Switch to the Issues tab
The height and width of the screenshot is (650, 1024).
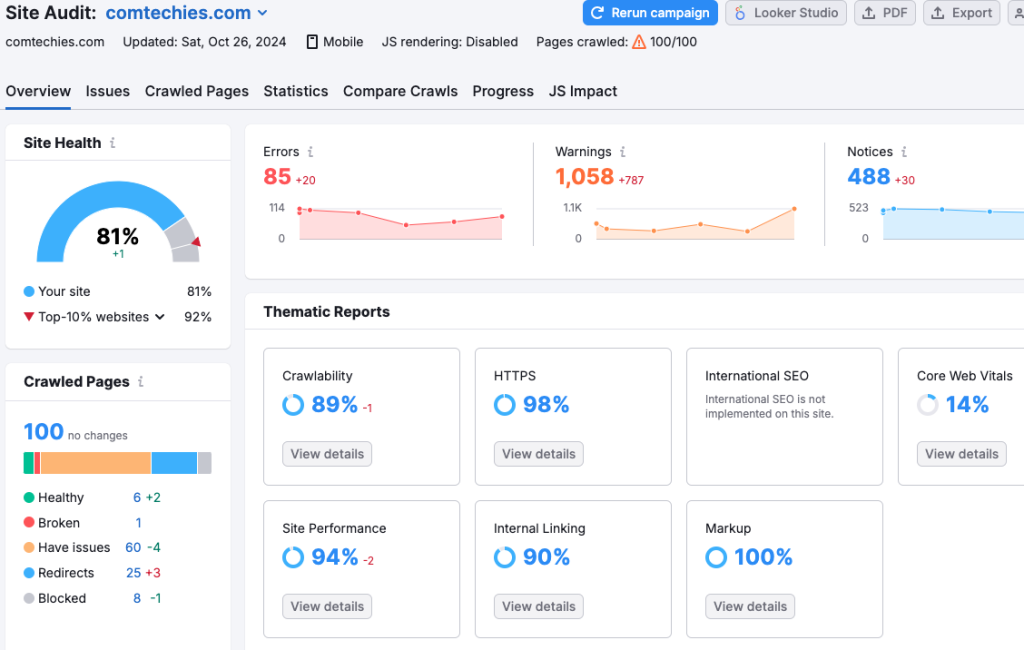pyautogui.click(x=107, y=91)
